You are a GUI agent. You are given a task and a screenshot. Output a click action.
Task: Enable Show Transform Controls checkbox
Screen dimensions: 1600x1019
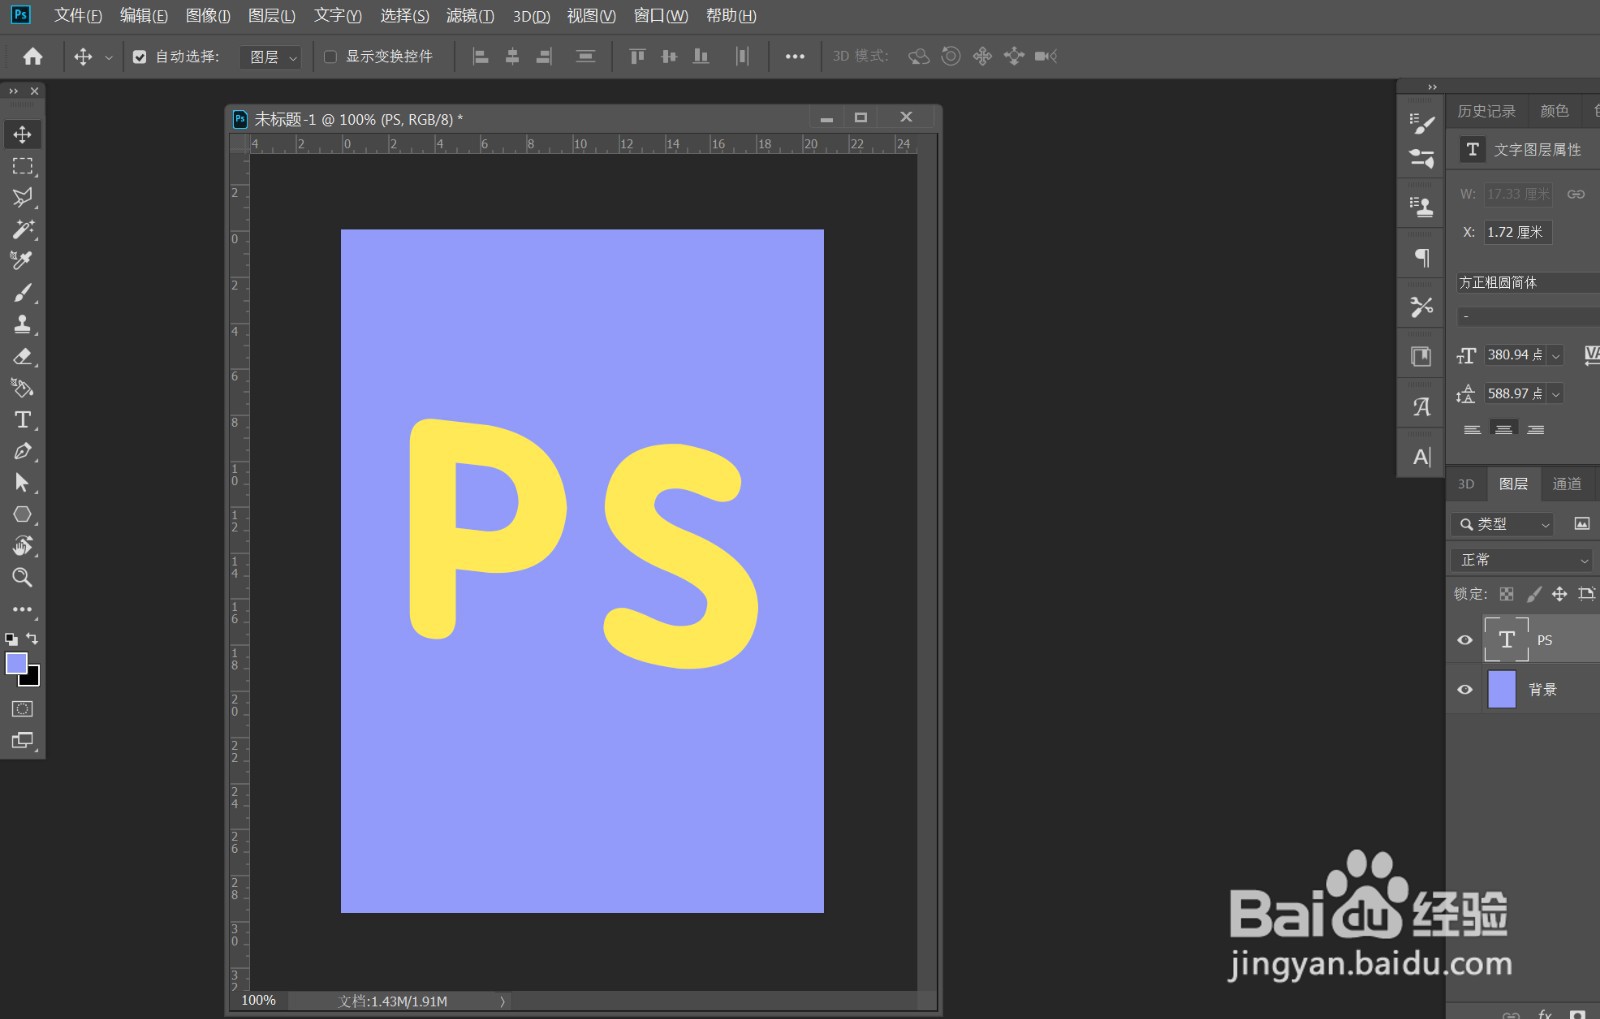[330, 57]
